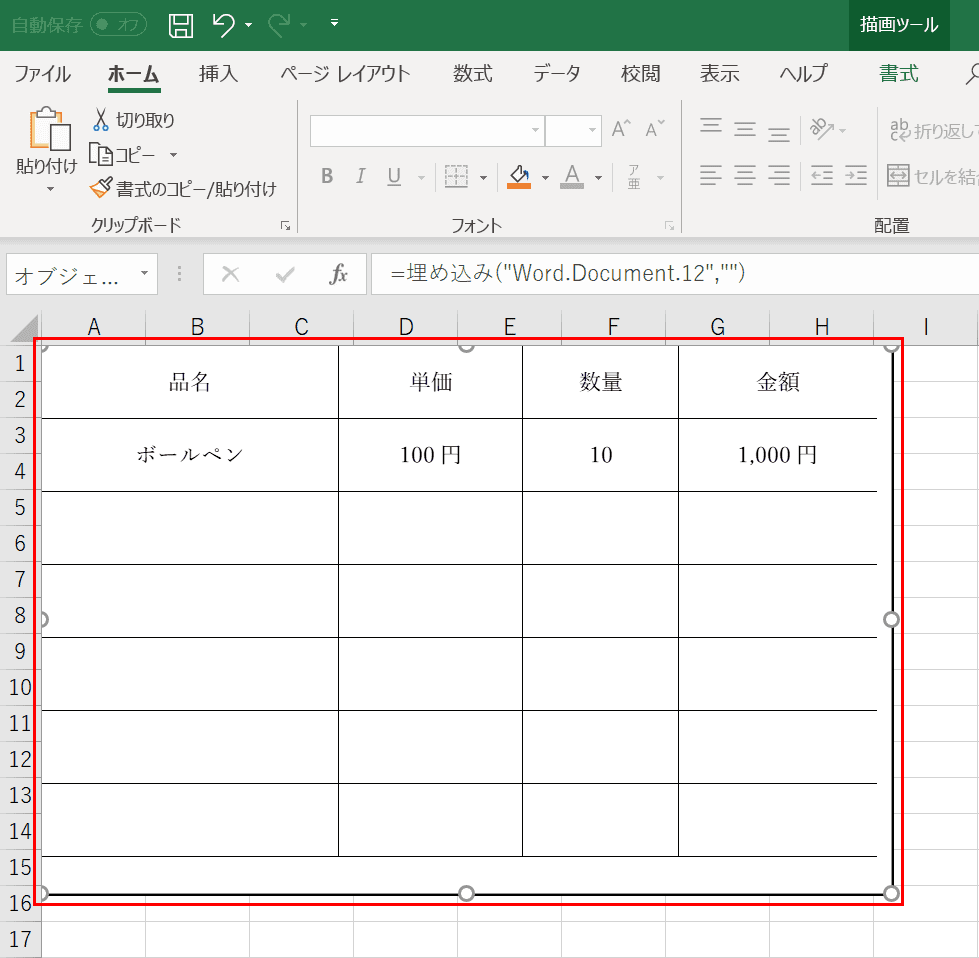Click the enter checkmark in formula bar

(x=285, y=274)
